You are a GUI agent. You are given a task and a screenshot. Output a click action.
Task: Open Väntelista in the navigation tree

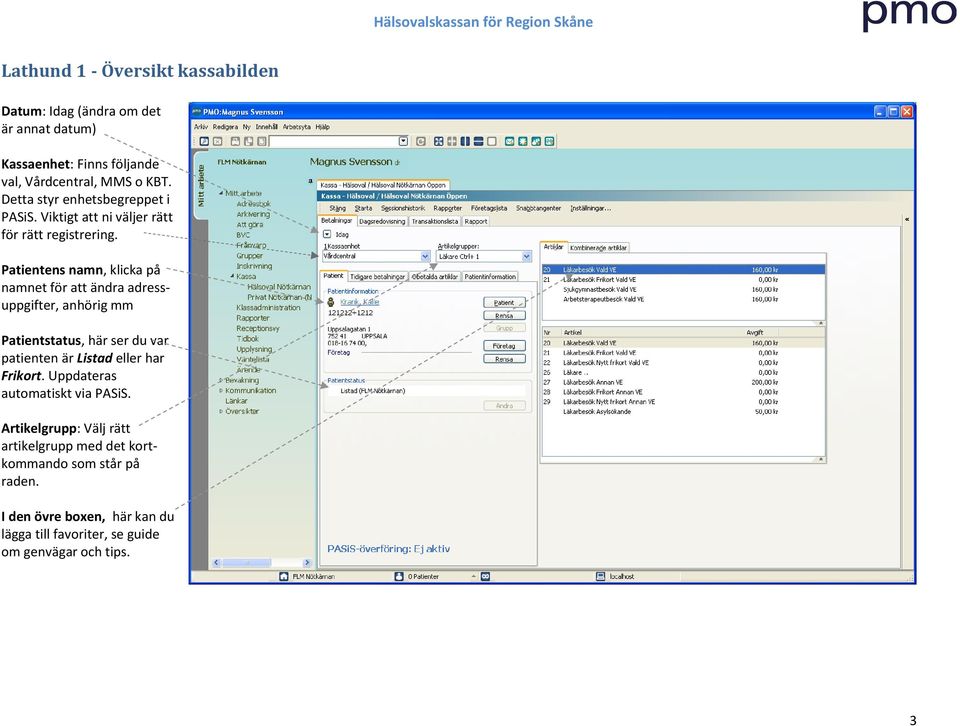[253, 359]
